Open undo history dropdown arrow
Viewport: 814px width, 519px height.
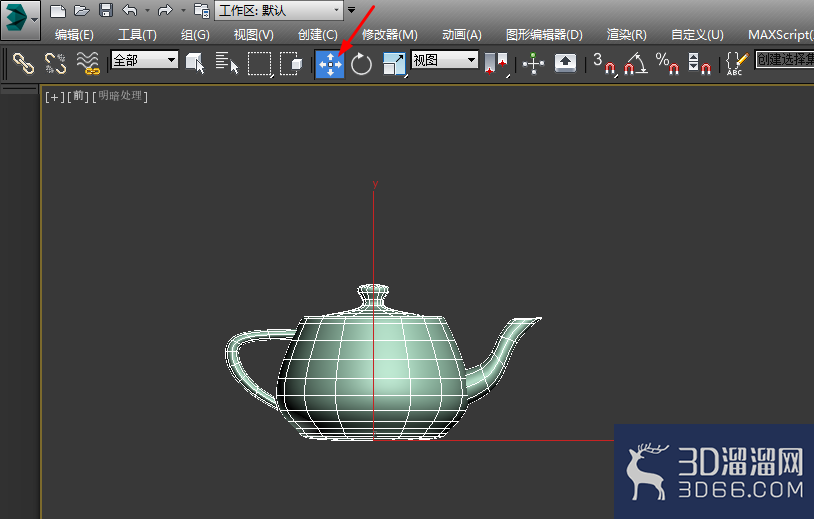(x=147, y=10)
